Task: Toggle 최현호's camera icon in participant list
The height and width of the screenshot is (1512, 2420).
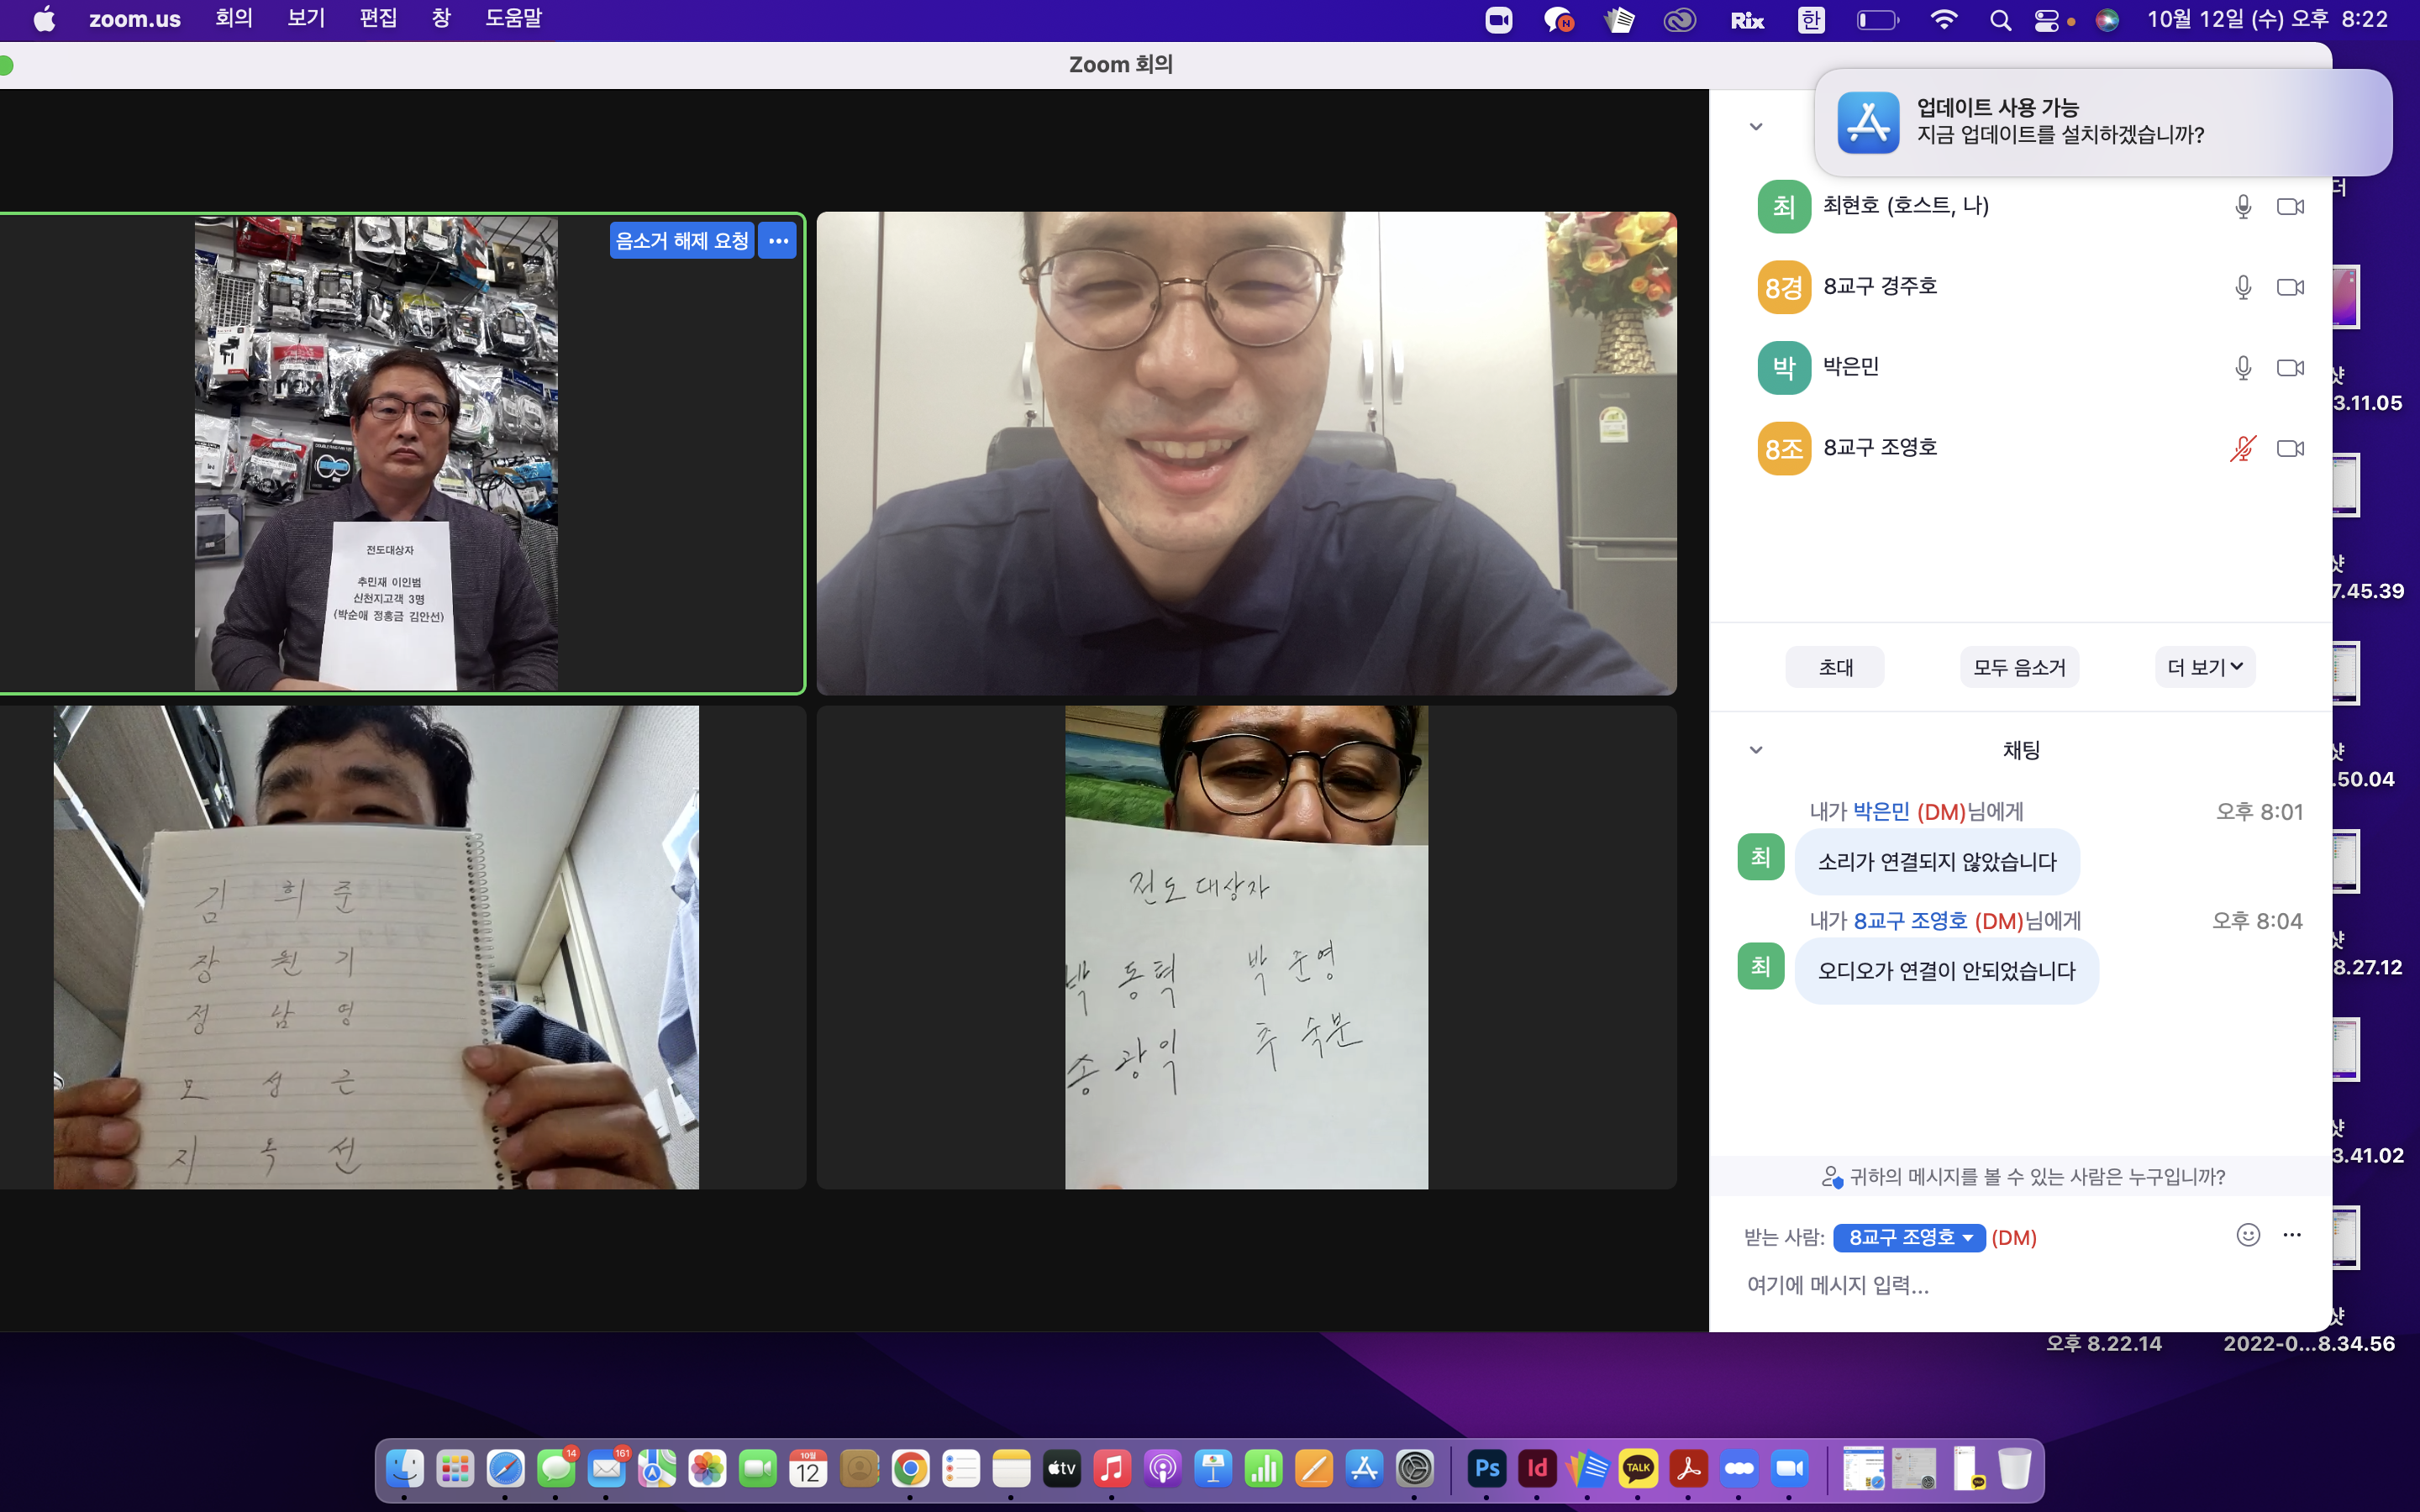Action: tap(2290, 206)
